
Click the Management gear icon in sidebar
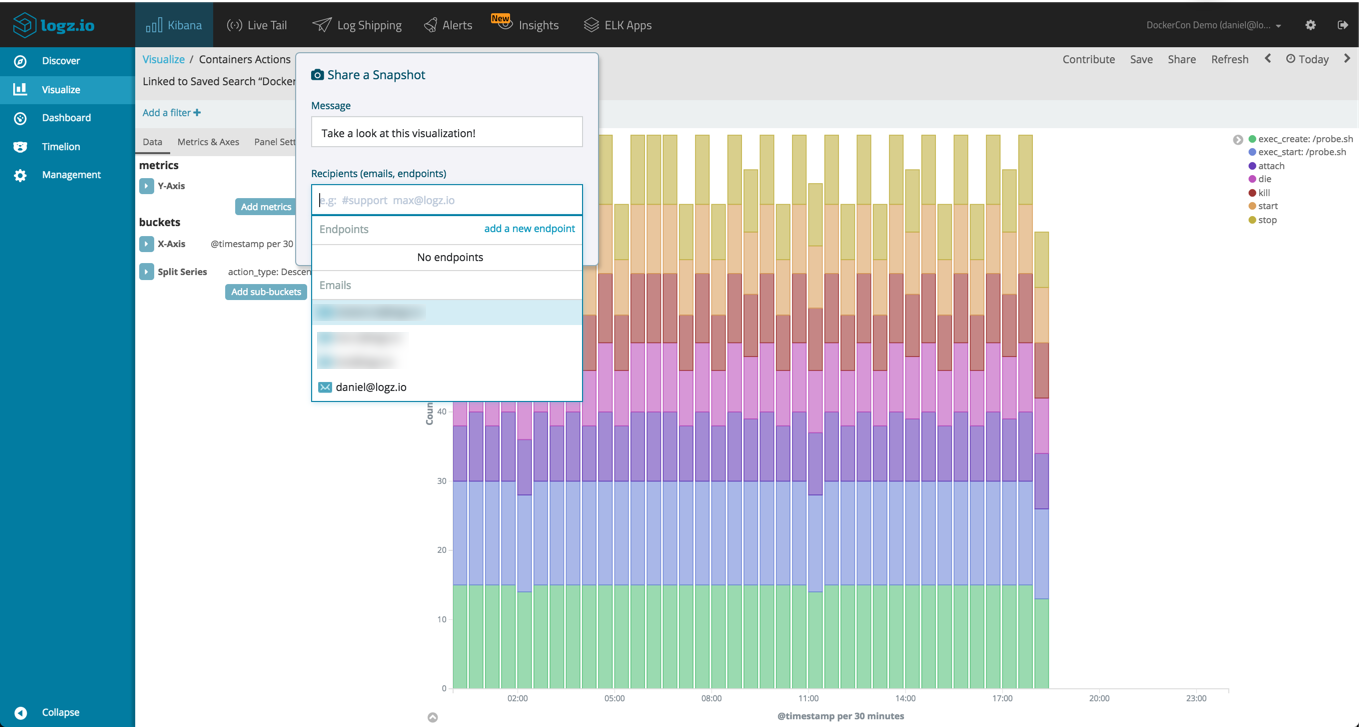20,175
